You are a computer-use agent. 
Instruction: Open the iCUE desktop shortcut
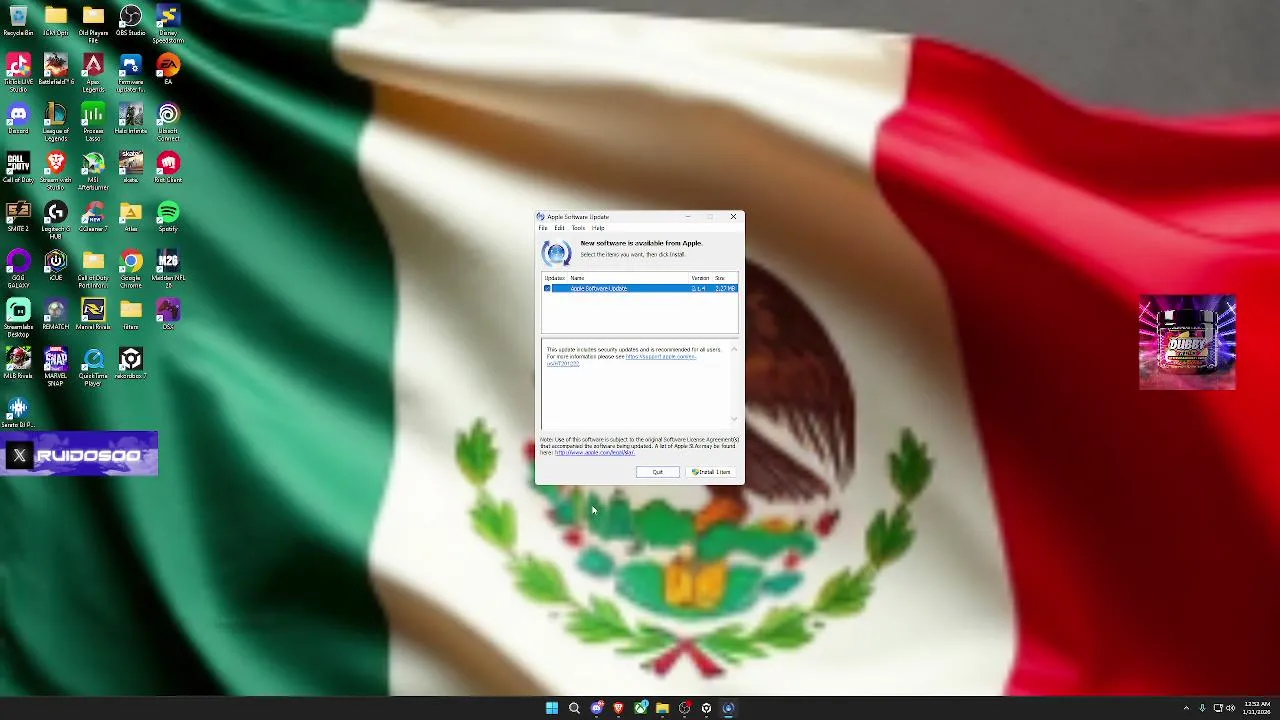tap(56, 265)
